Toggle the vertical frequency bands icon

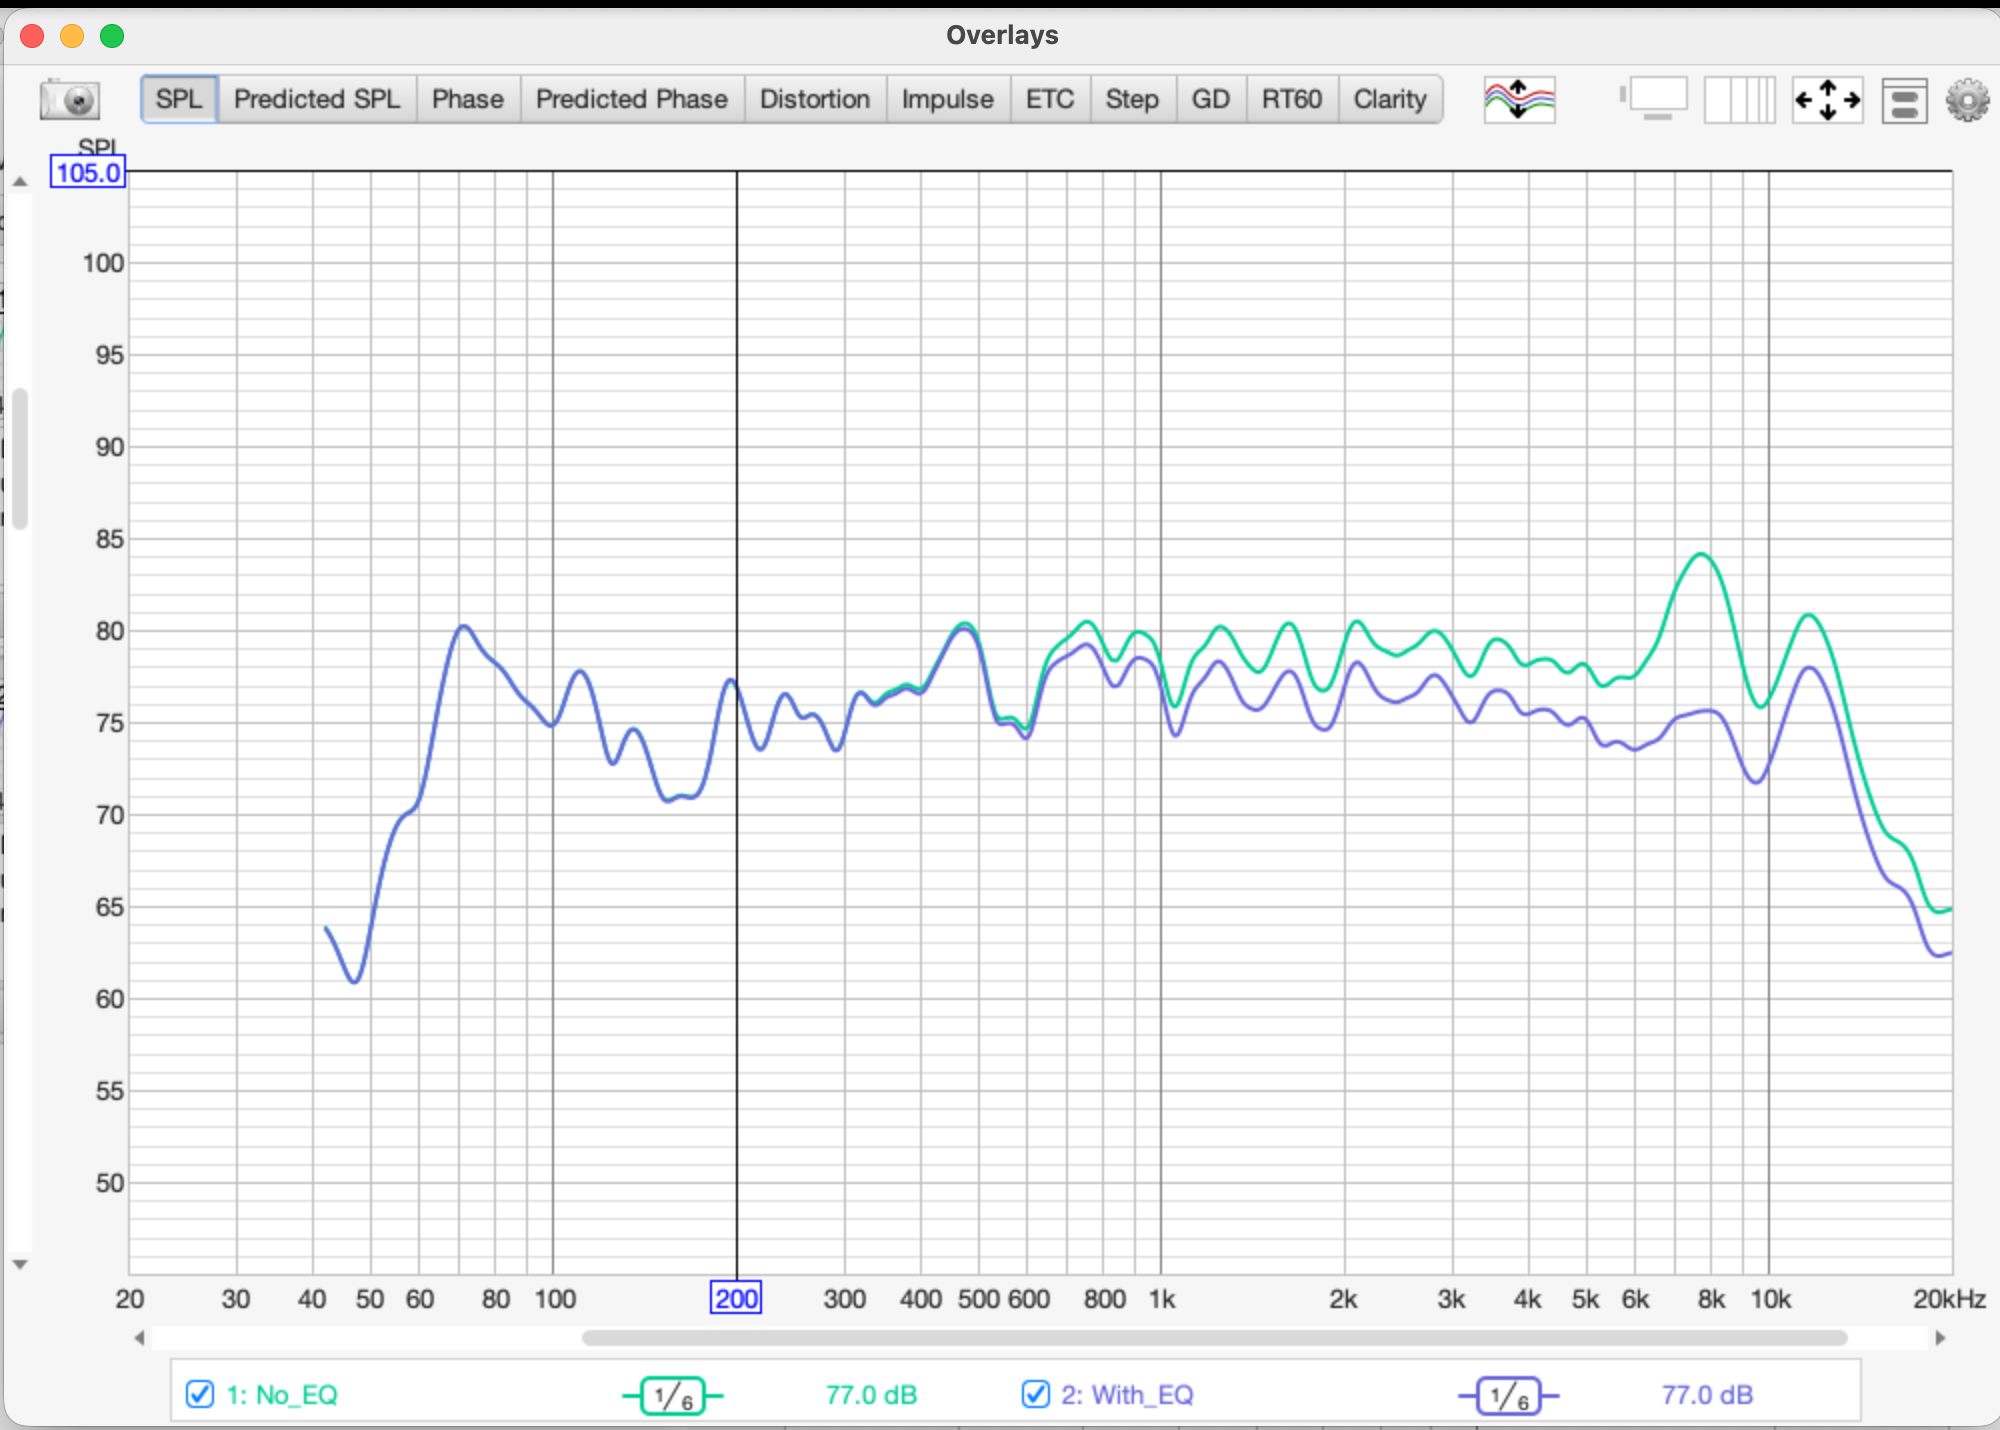tap(1739, 99)
